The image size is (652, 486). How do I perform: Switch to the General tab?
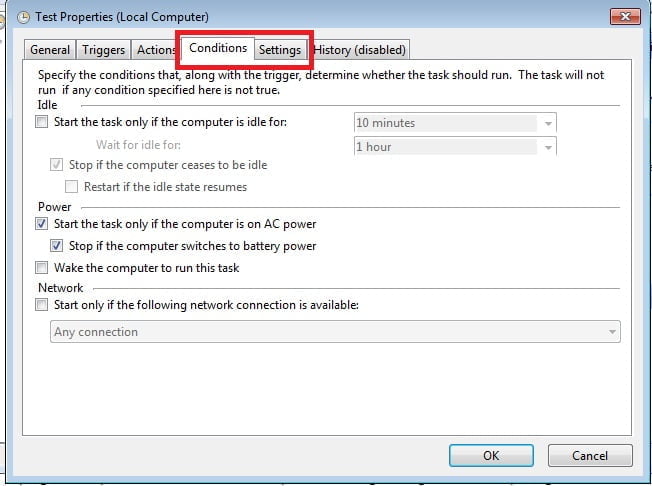point(50,50)
